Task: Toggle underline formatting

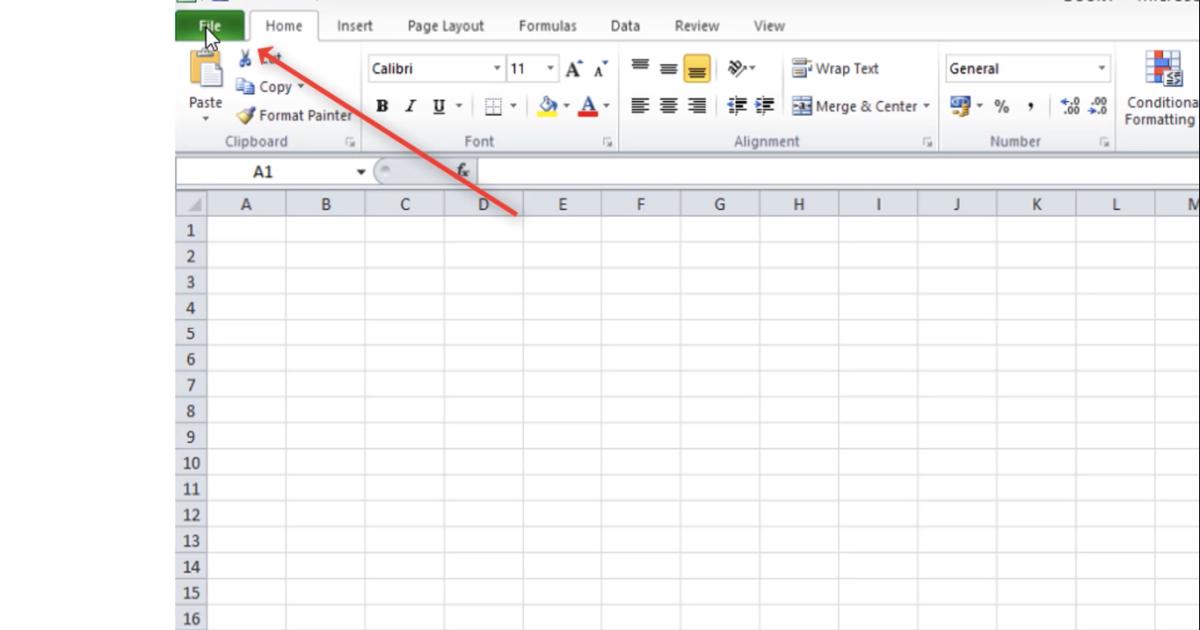Action: [438, 105]
